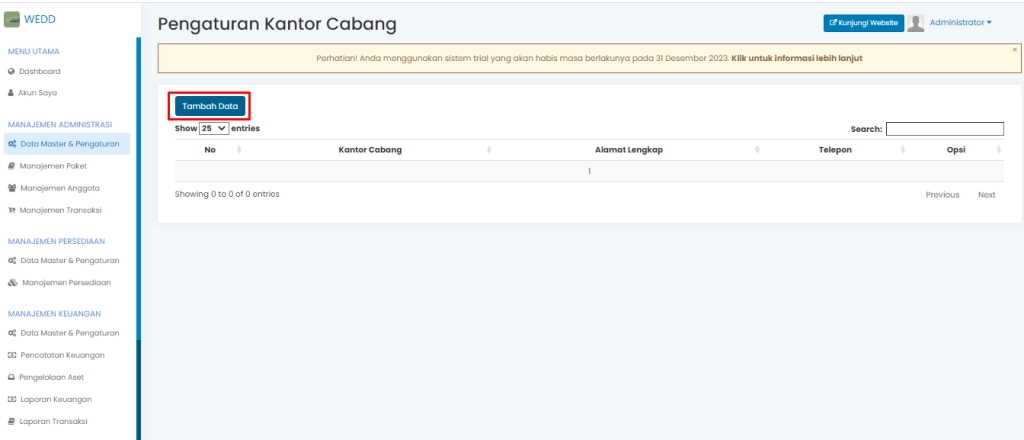The width and height of the screenshot is (1024, 440).
Task: Sort table by Alamat Lengkap column
Action: click(629, 149)
